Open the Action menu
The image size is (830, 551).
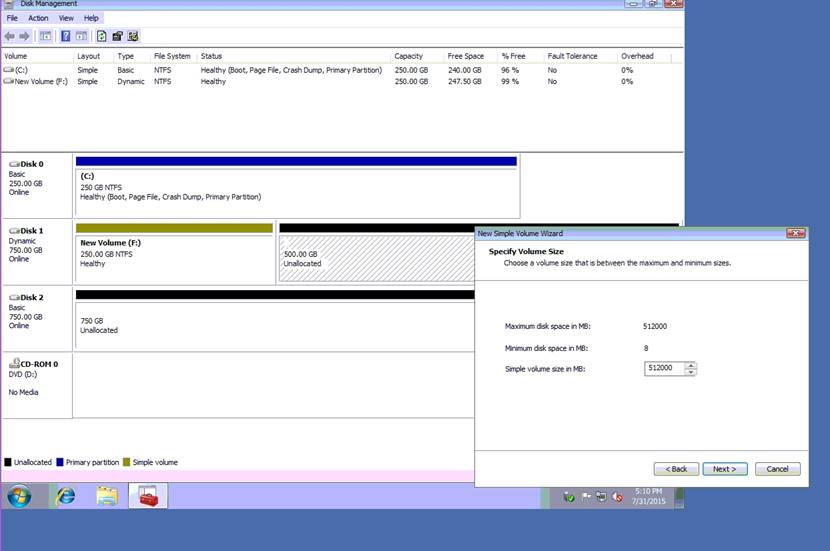(38, 18)
